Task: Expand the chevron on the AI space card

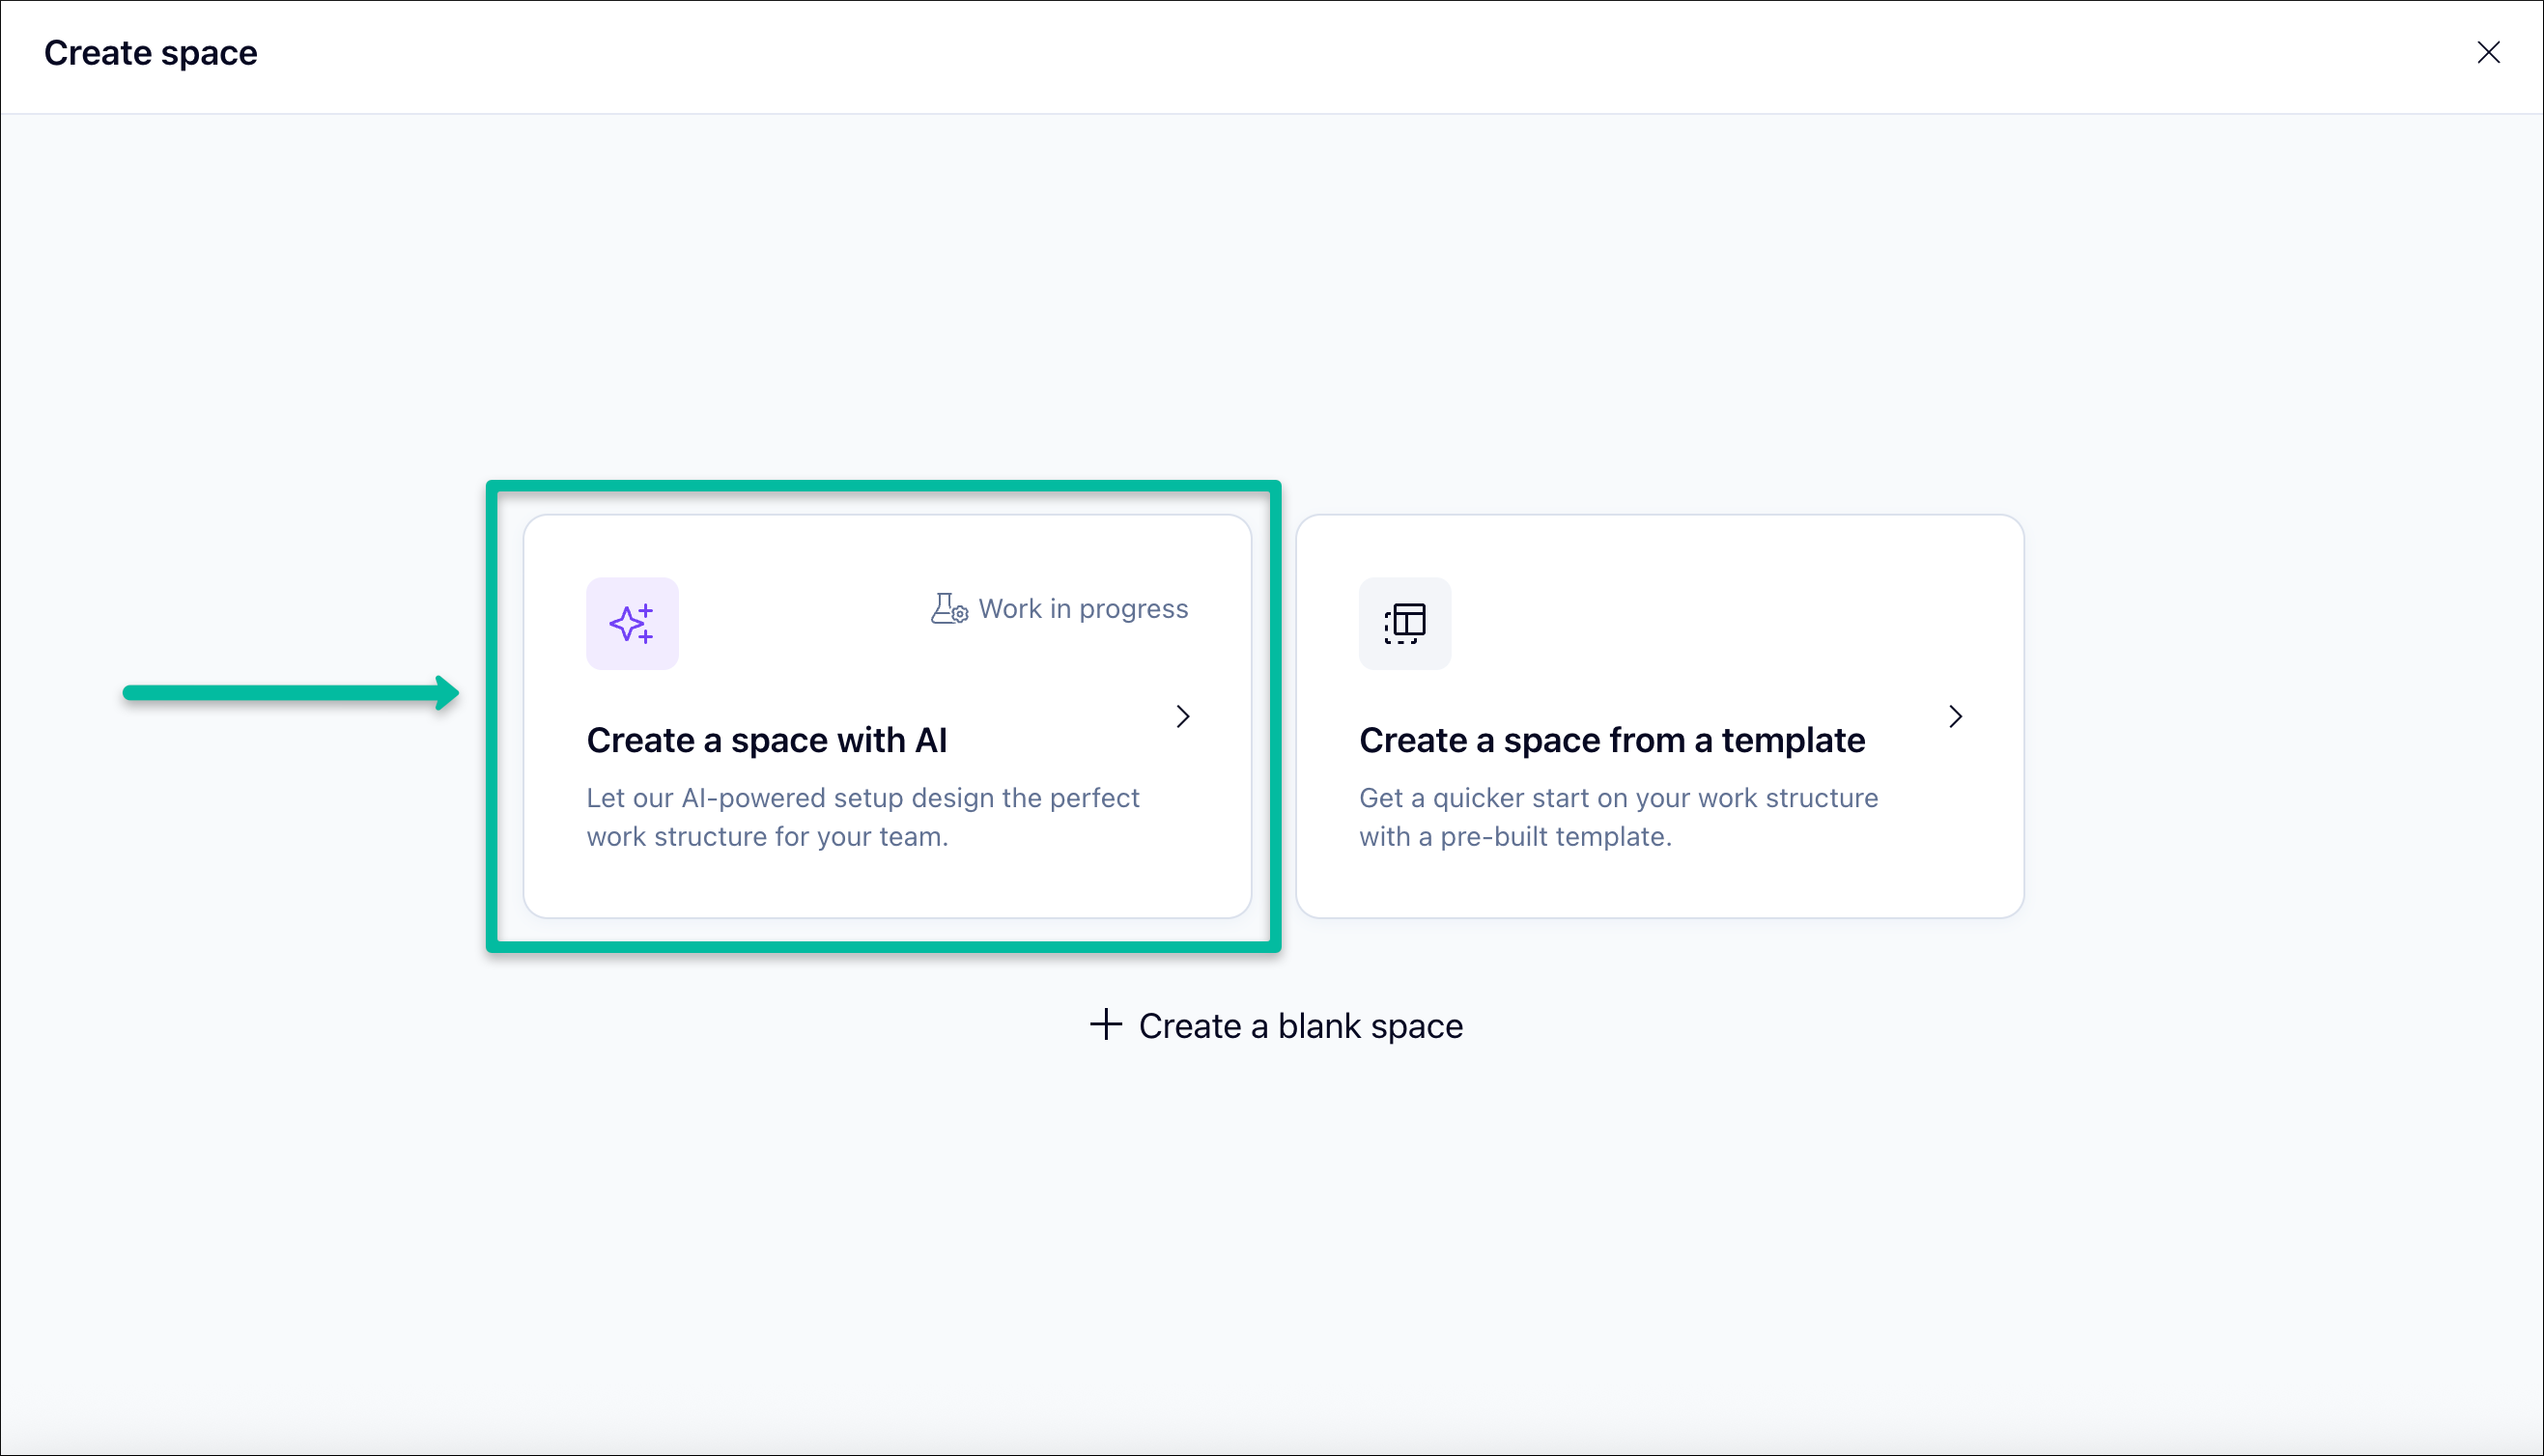Action: point(1183,716)
